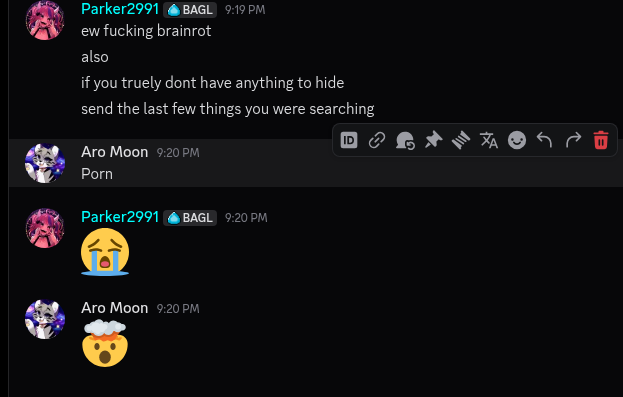Forward message with right arrow icon

click(573, 140)
